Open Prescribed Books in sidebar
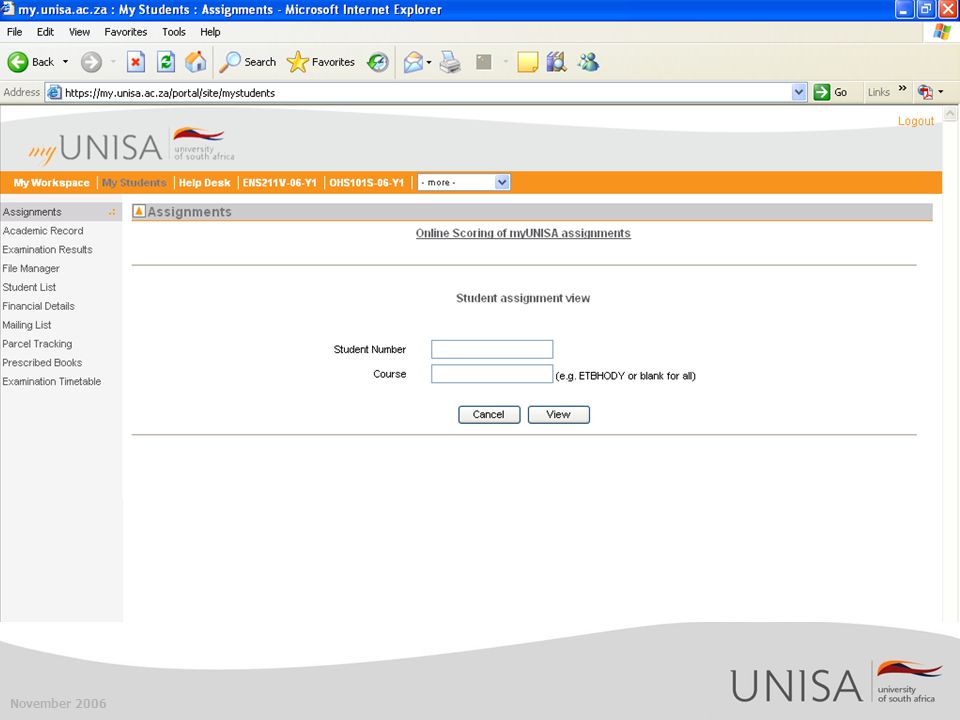The height and width of the screenshot is (720, 960). point(42,362)
